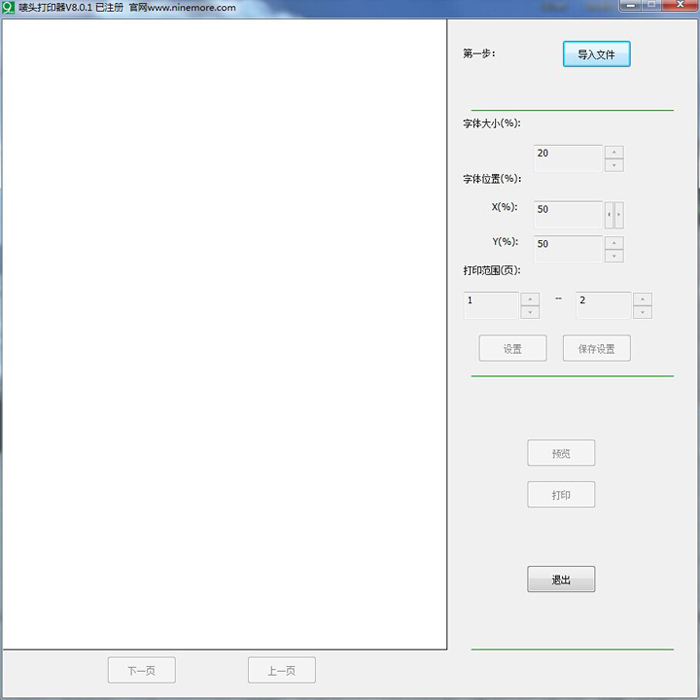This screenshot has width=700, height=700.
Task: Click the 设置 settings button
Action: click(512, 348)
